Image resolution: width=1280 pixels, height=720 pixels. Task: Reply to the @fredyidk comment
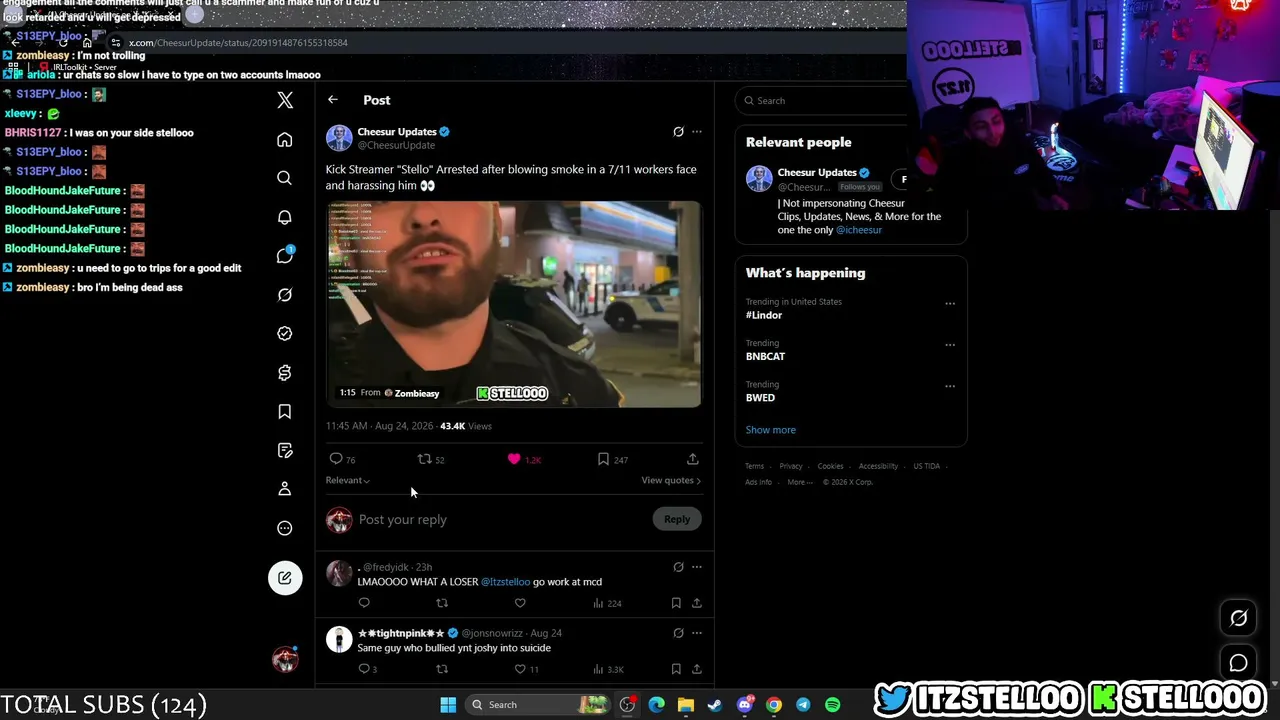(364, 603)
